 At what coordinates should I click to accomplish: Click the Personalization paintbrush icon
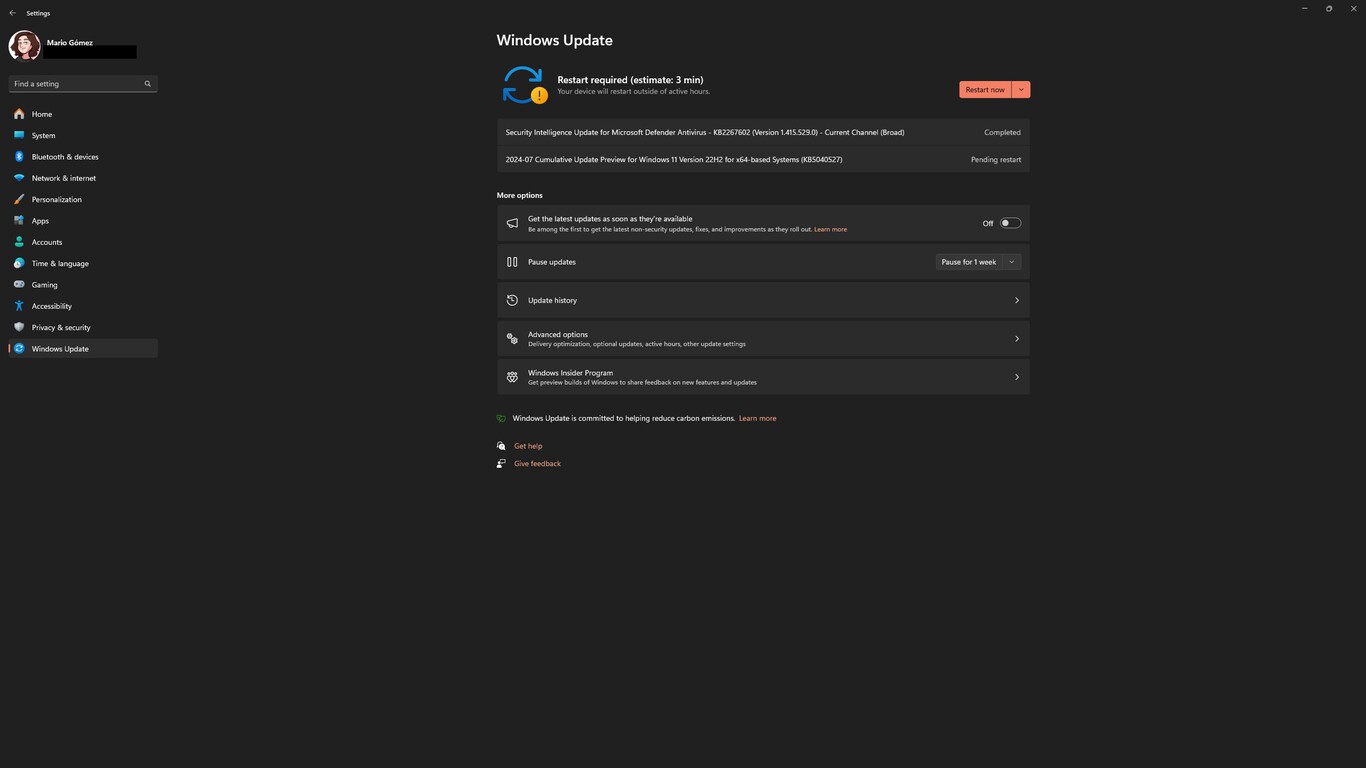tap(19, 199)
